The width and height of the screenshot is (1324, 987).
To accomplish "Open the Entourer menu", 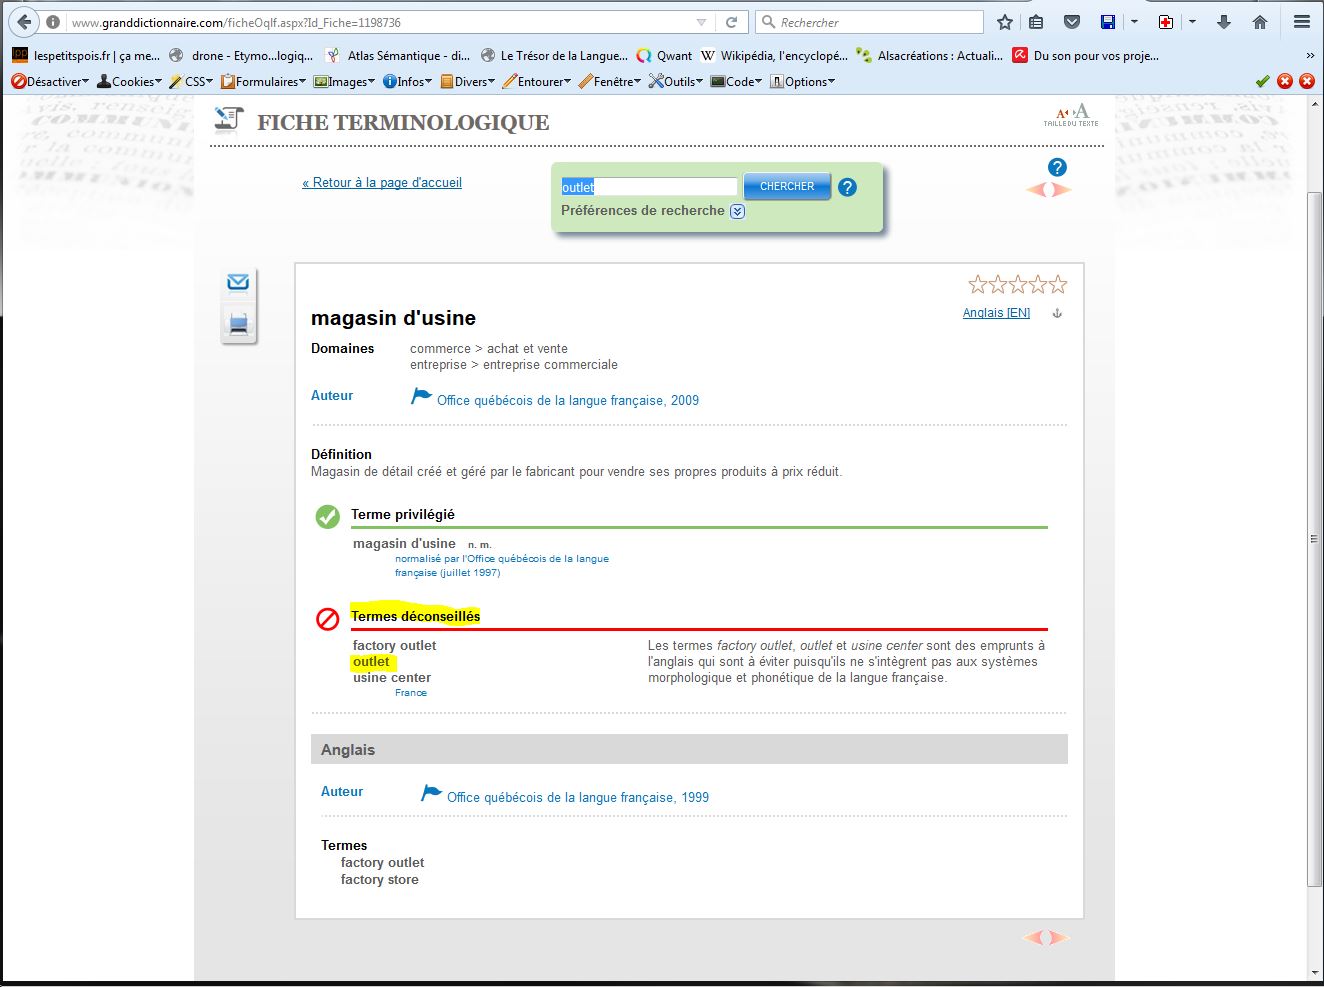I will tap(537, 82).
